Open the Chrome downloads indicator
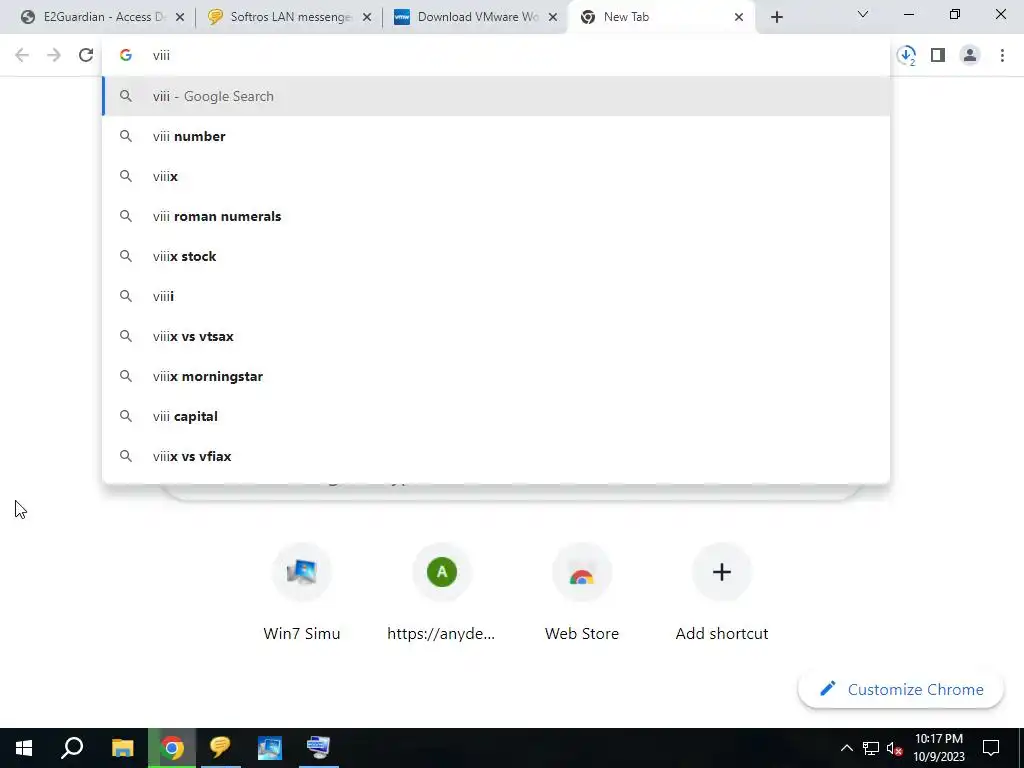Viewport: 1024px width, 768px height. click(906, 56)
